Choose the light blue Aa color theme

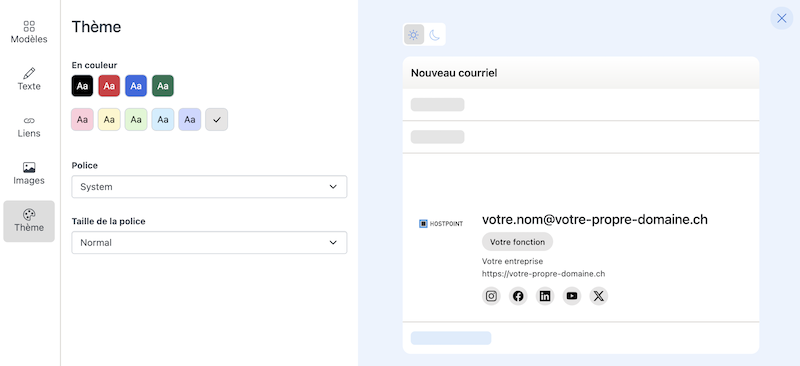click(x=163, y=119)
